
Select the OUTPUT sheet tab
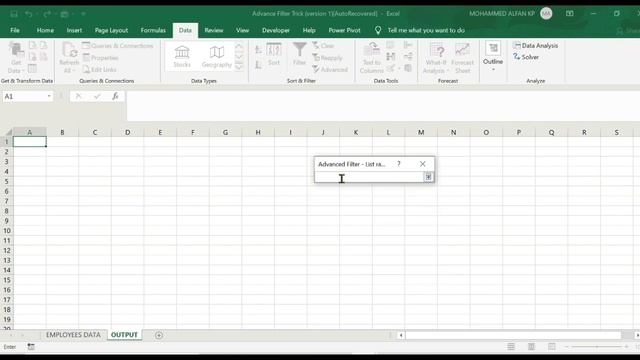tap(124, 335)
